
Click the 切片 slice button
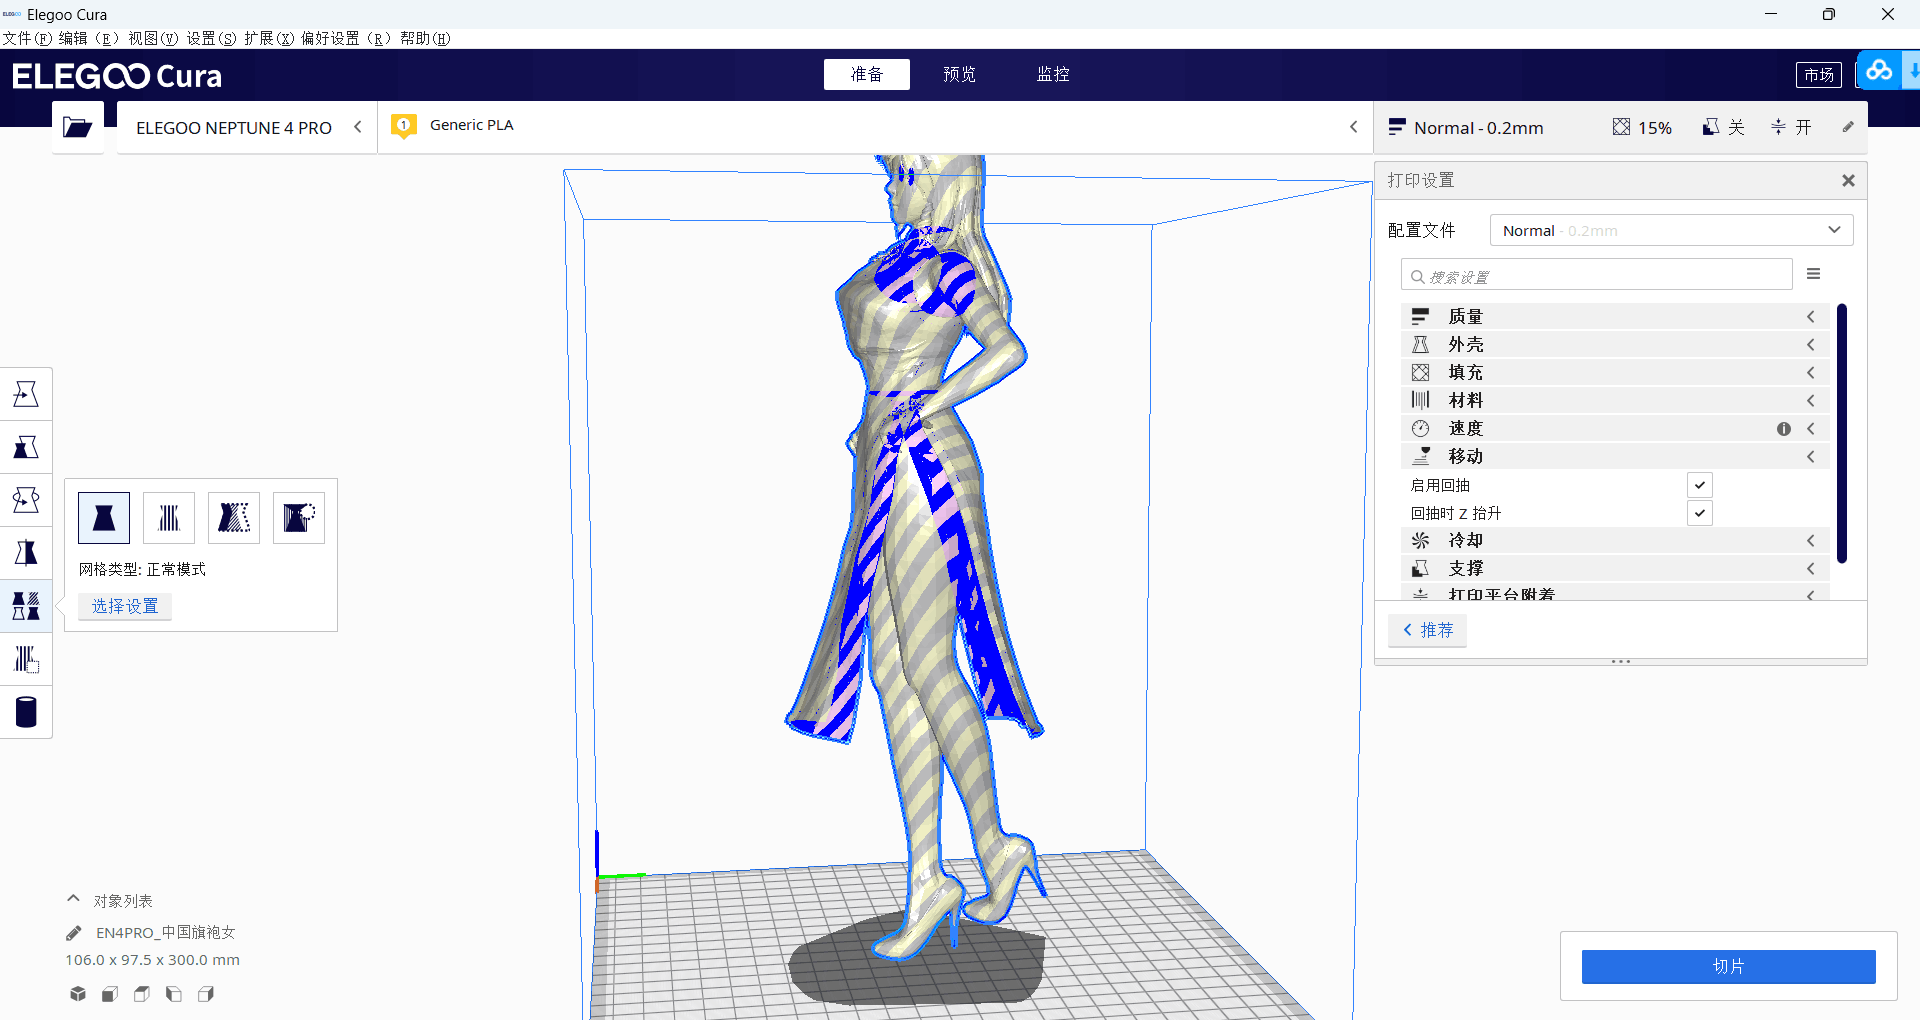point(1728,966)
